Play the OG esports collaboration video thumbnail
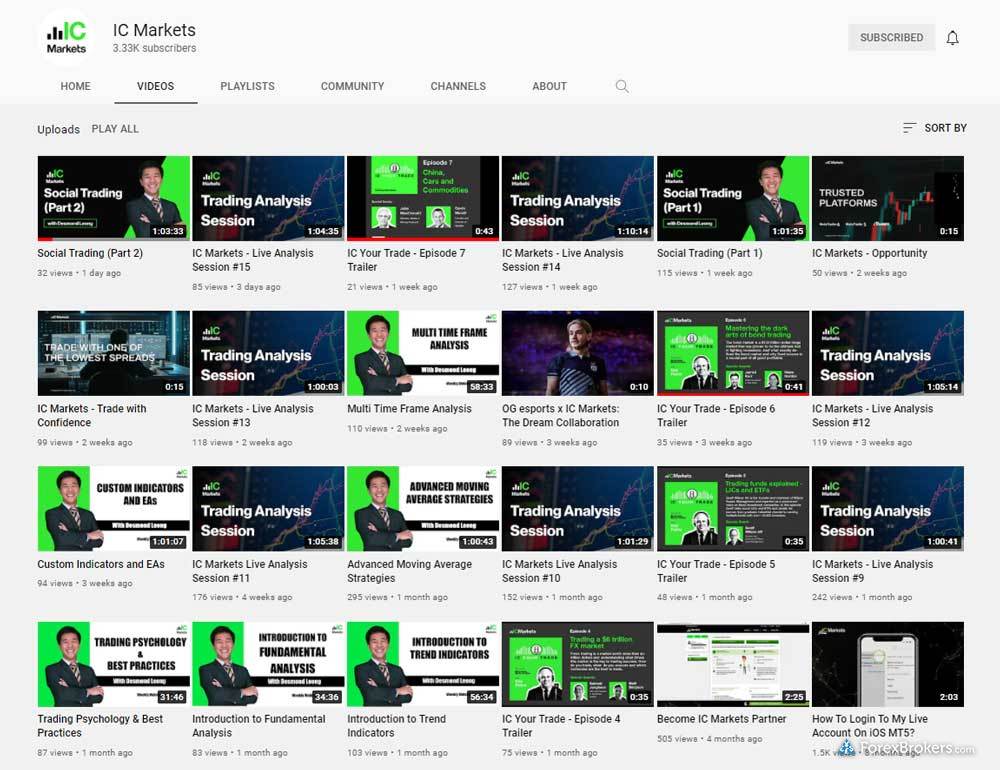The width and height of the screenshot is (1000, 770). [577, 353]
